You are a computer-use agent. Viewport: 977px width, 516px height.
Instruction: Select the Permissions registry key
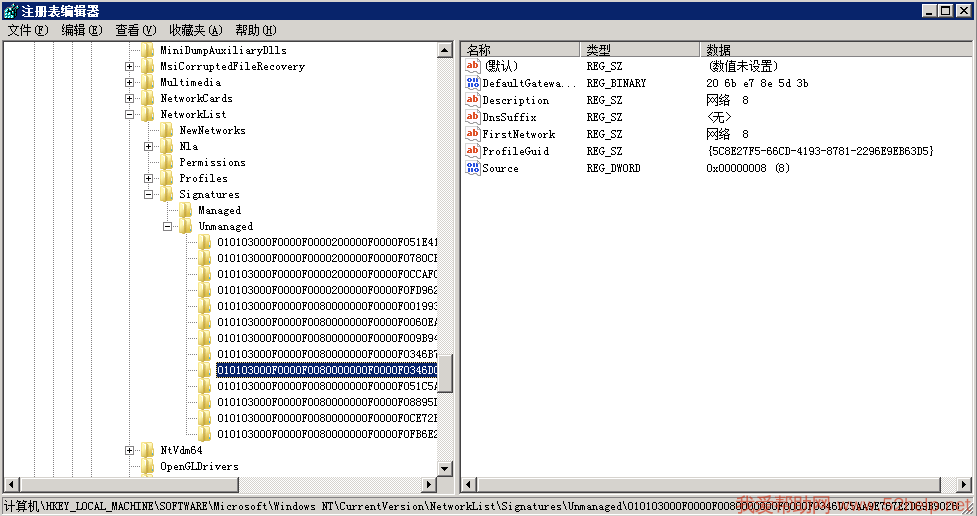[x=212, y=162]
